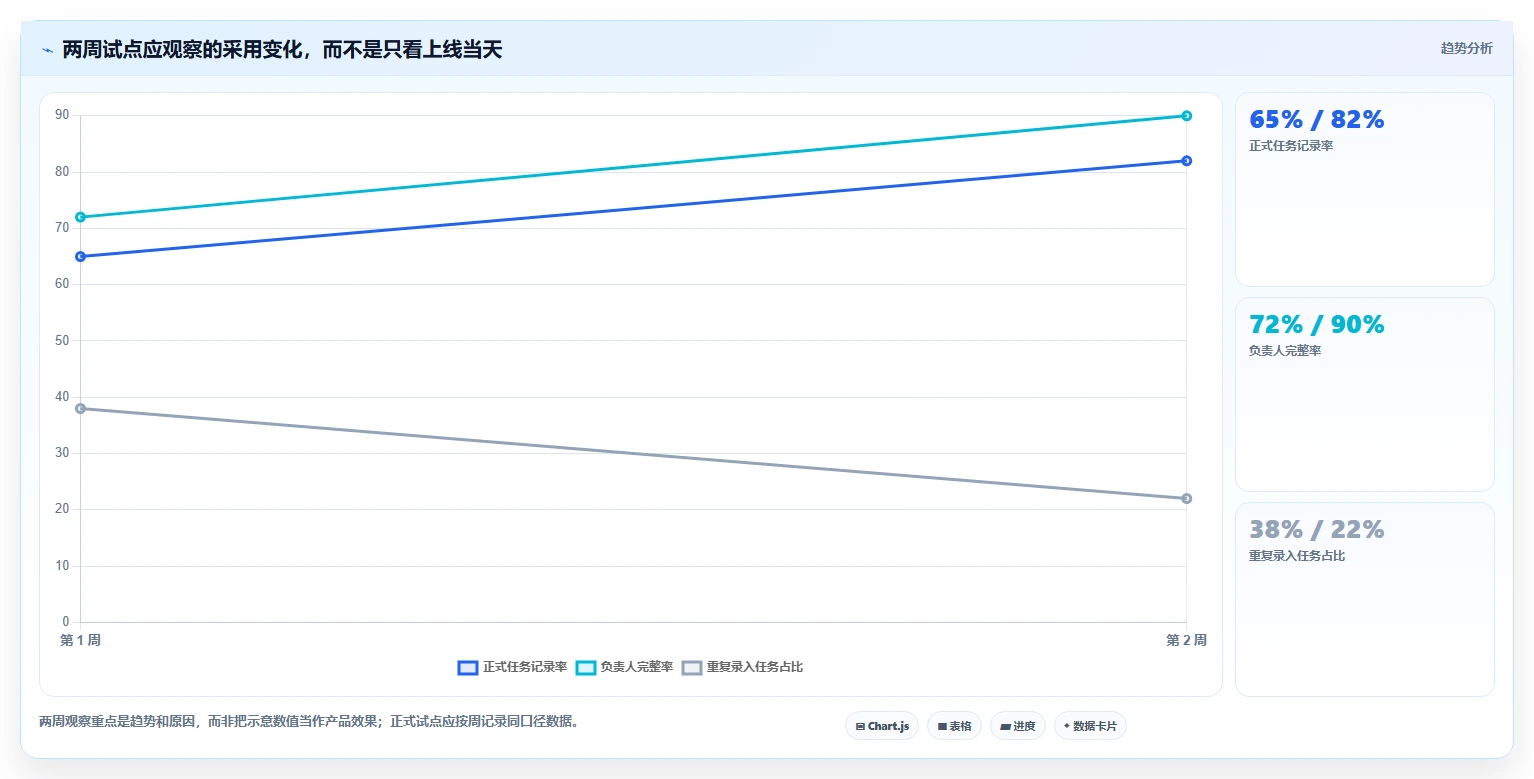The height and width of the screenshot is (779, 1534).
Task: Click the 70 tick on the y-axis
Action: [x=62, y=228]
